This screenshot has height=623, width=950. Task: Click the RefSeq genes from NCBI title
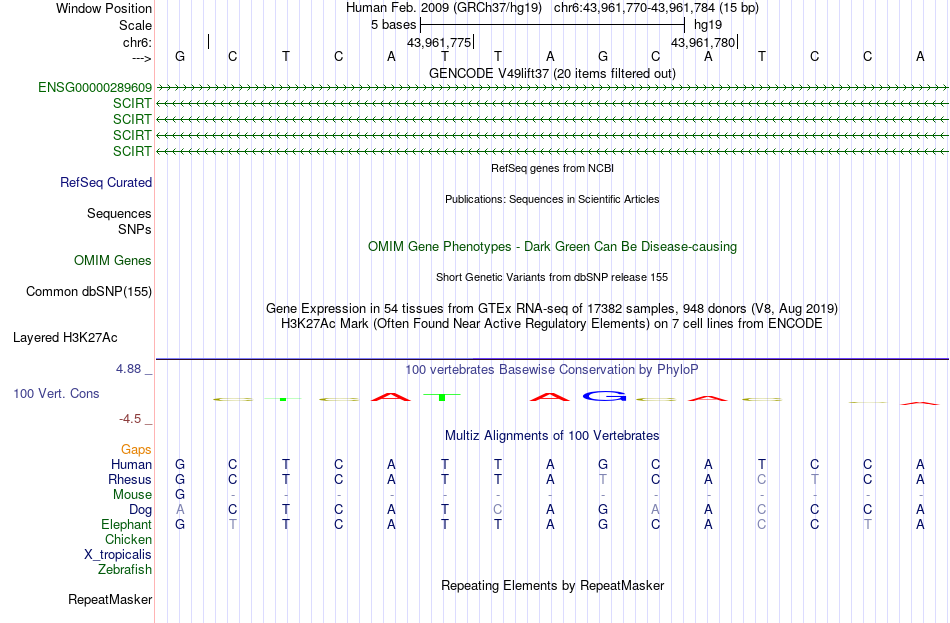pyautogui.click(x=552, y=168)
